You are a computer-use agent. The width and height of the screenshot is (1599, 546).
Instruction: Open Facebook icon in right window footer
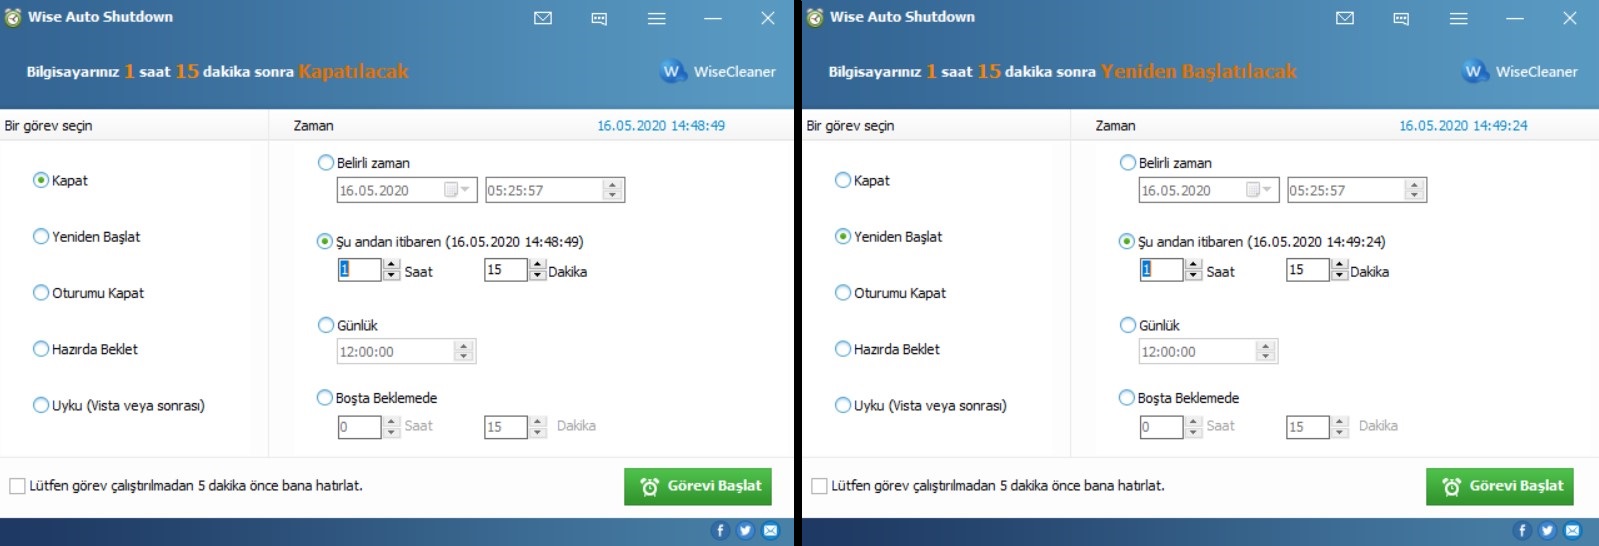click(x=1522, y=530)
